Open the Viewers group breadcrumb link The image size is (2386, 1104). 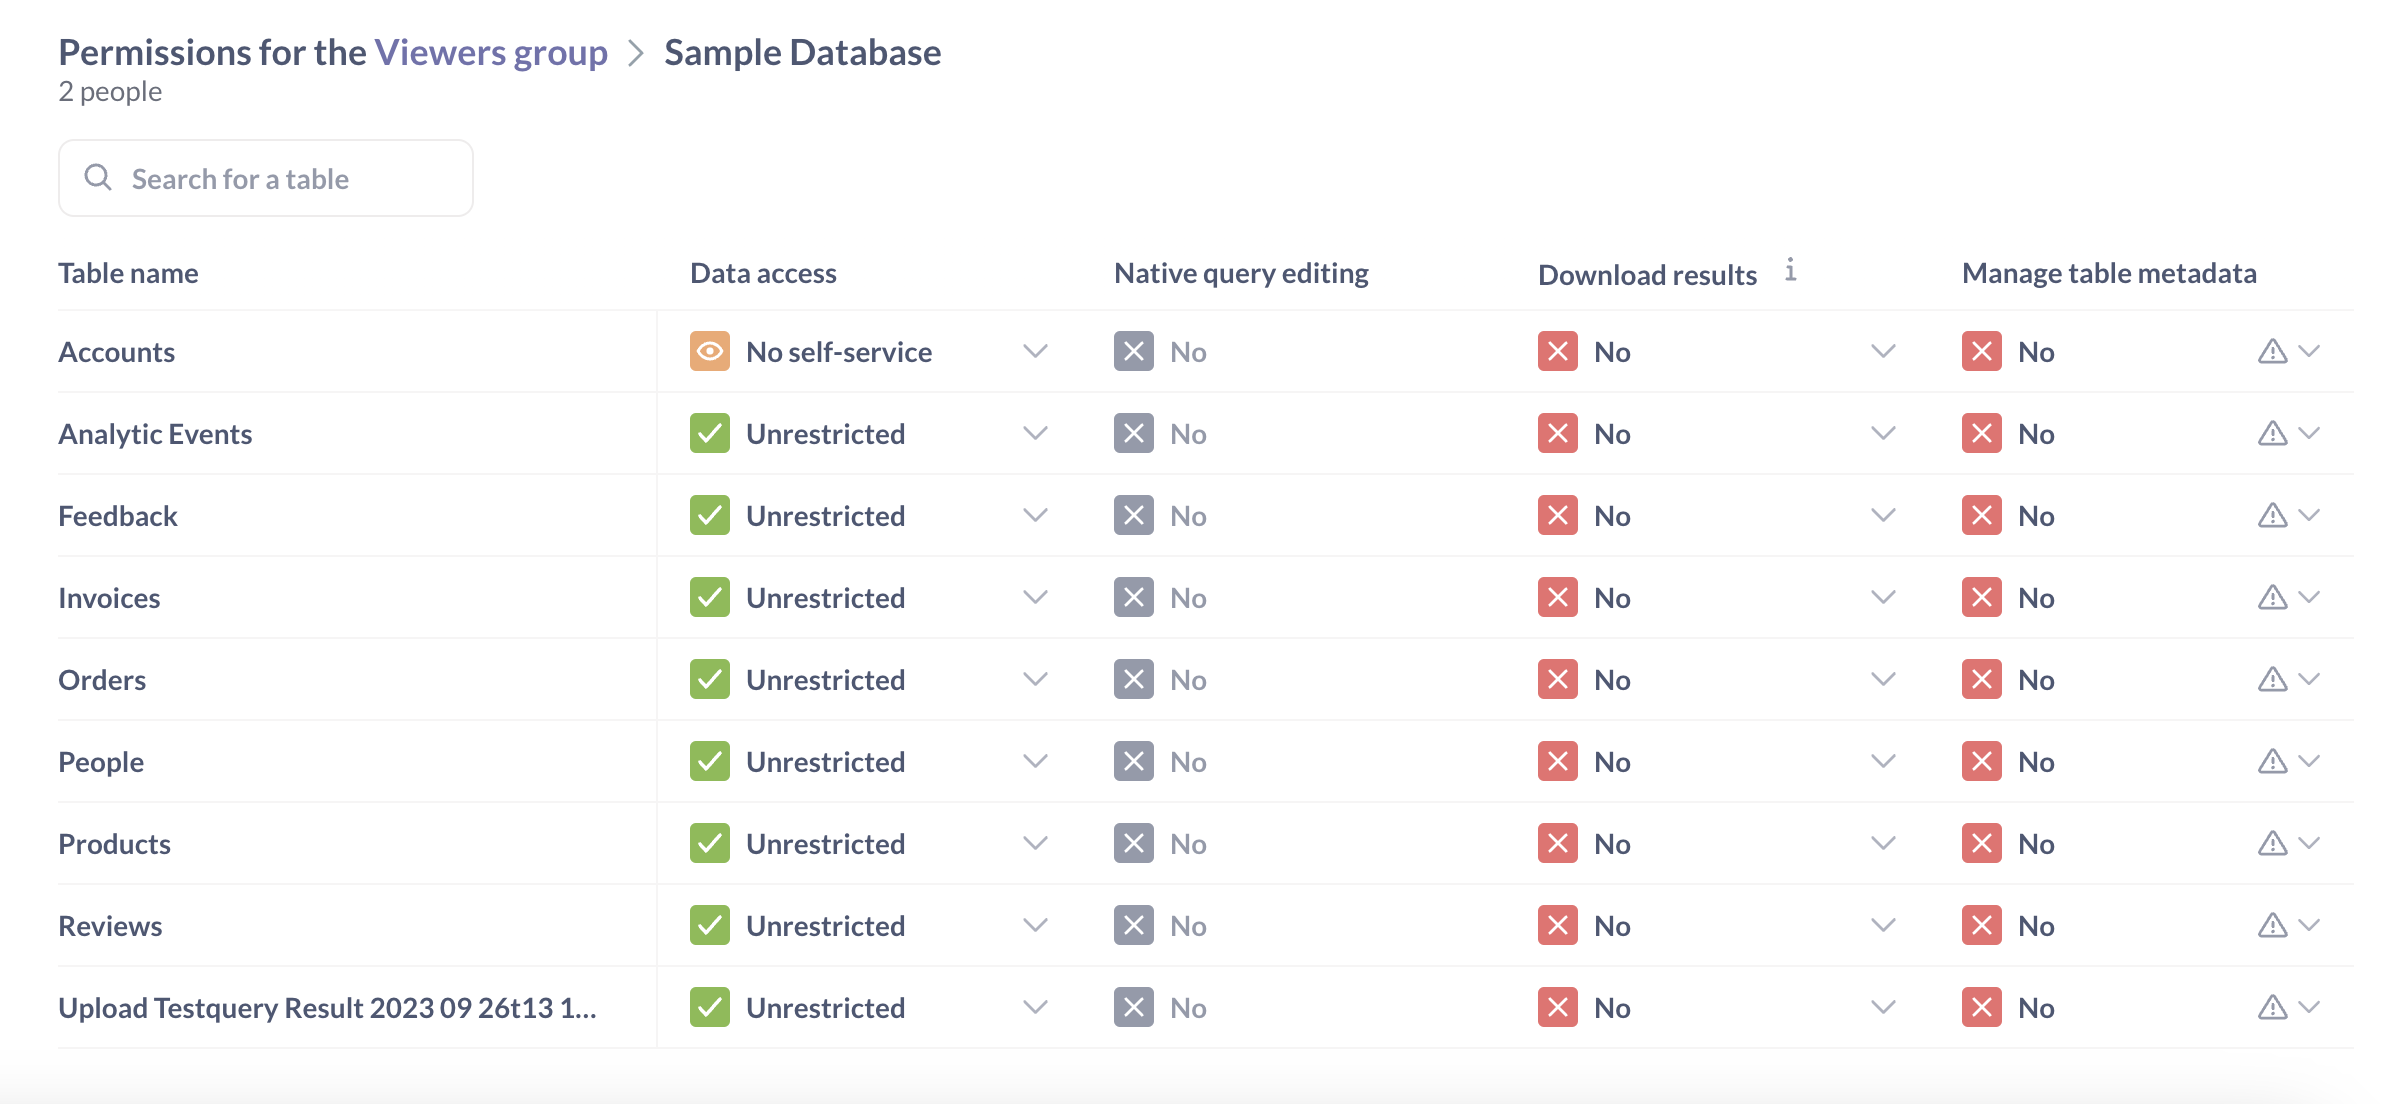tap(491, 51)
